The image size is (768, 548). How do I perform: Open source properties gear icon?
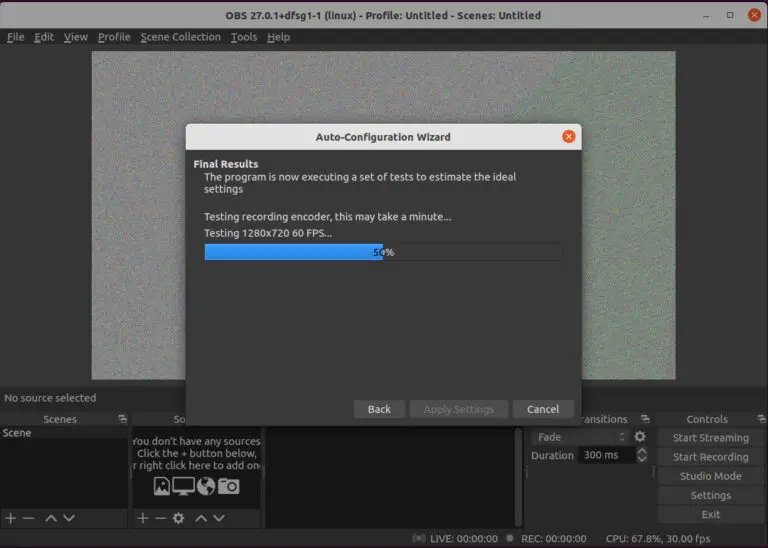[178, 518]
